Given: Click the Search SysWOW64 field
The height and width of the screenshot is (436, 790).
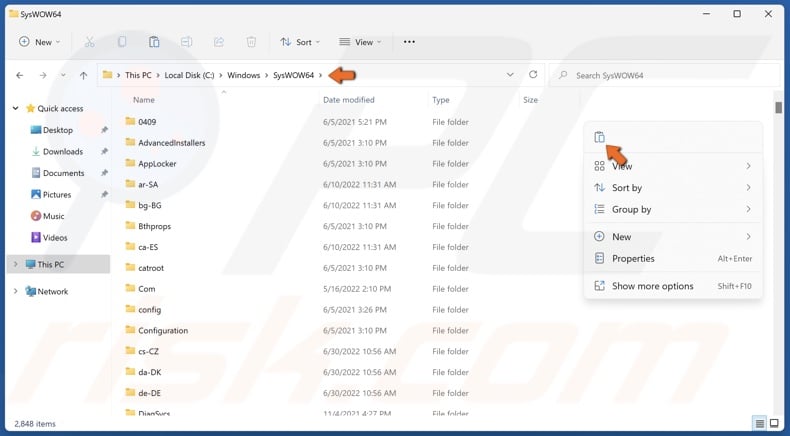Looking at the screenshot, I should [664, 75].
